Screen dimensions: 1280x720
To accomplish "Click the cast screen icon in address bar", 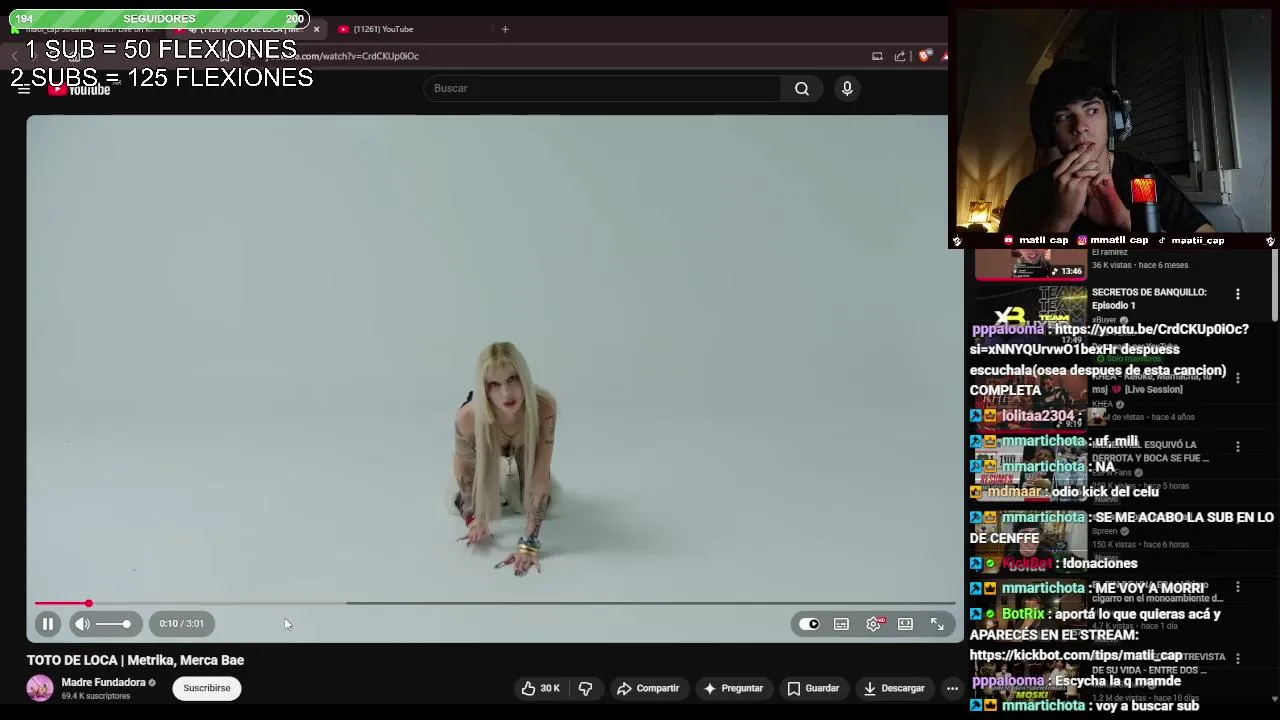I will pyautogui.click(x=877, y=56).
